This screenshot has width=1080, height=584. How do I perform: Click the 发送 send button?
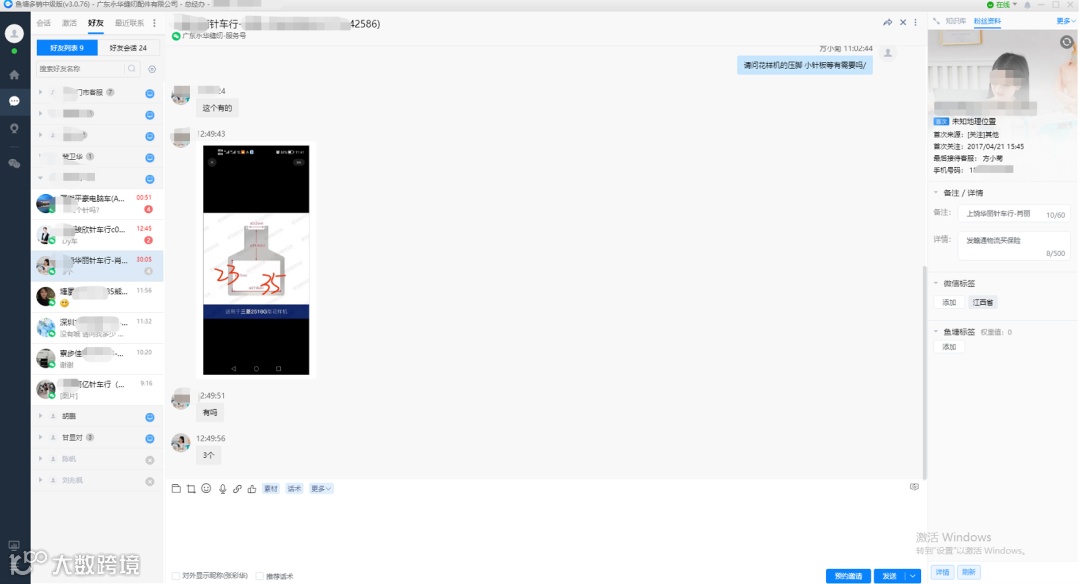pos(889,576)
